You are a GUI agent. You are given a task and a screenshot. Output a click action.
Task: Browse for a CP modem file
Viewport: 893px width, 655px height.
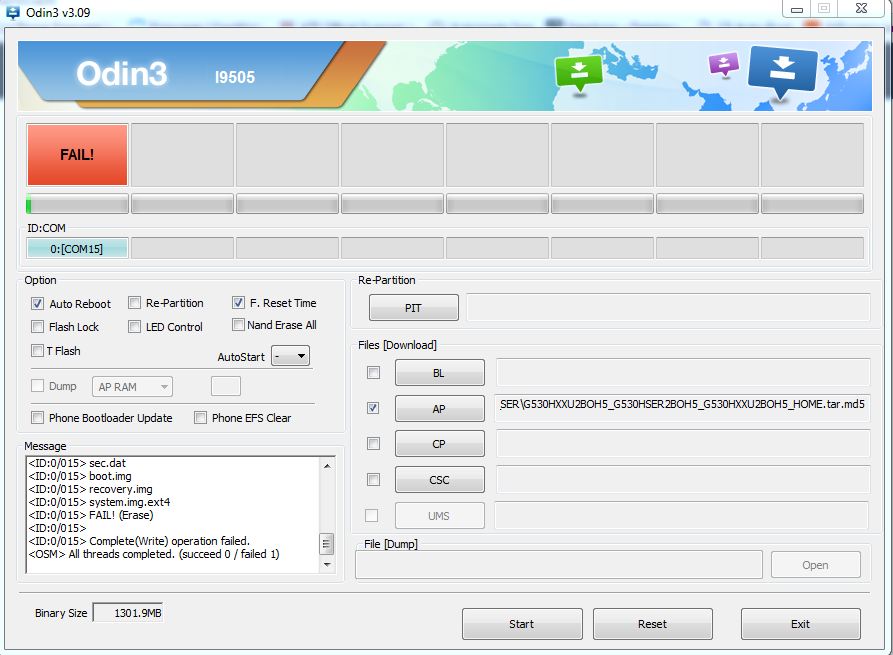click(440, 444)
